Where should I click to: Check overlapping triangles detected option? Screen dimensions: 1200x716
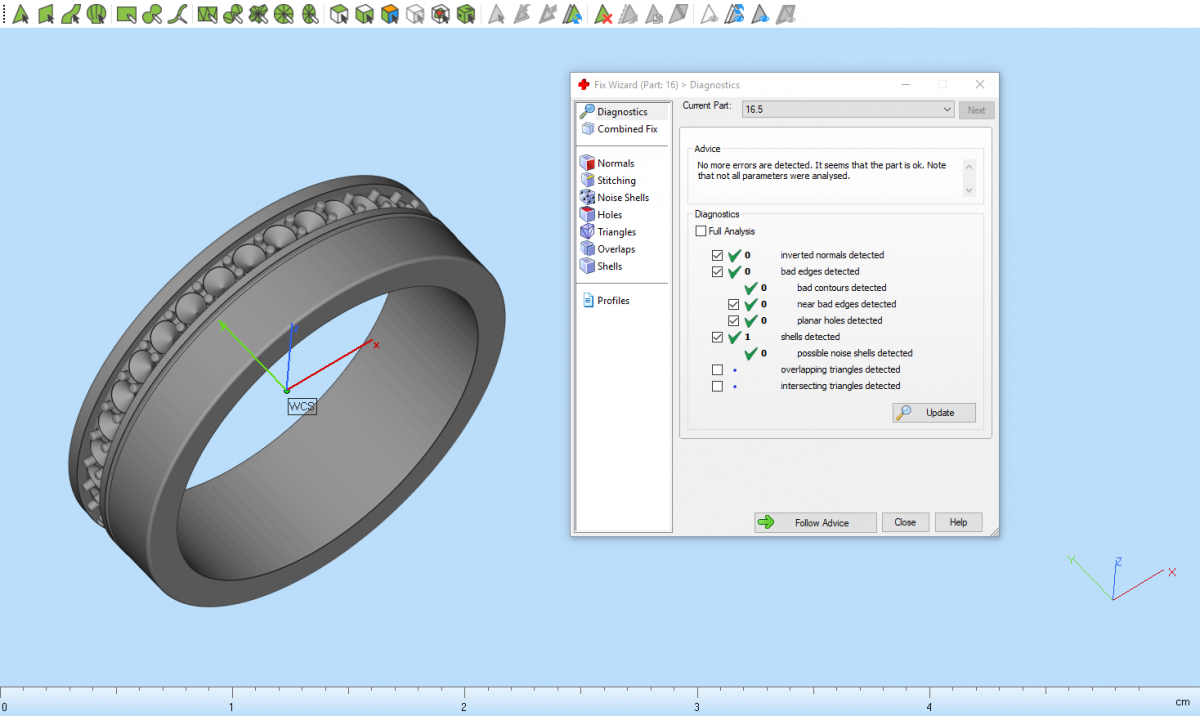[x=717, y=370]
